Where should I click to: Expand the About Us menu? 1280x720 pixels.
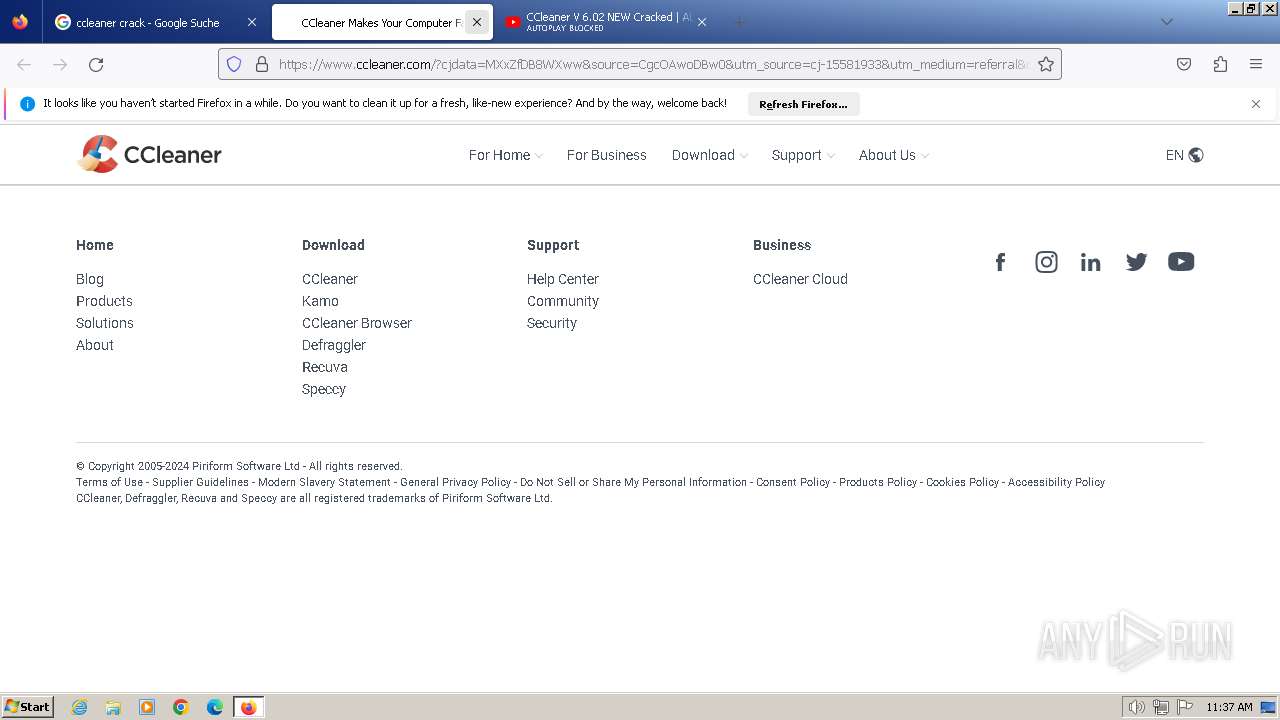coord(893,155)
